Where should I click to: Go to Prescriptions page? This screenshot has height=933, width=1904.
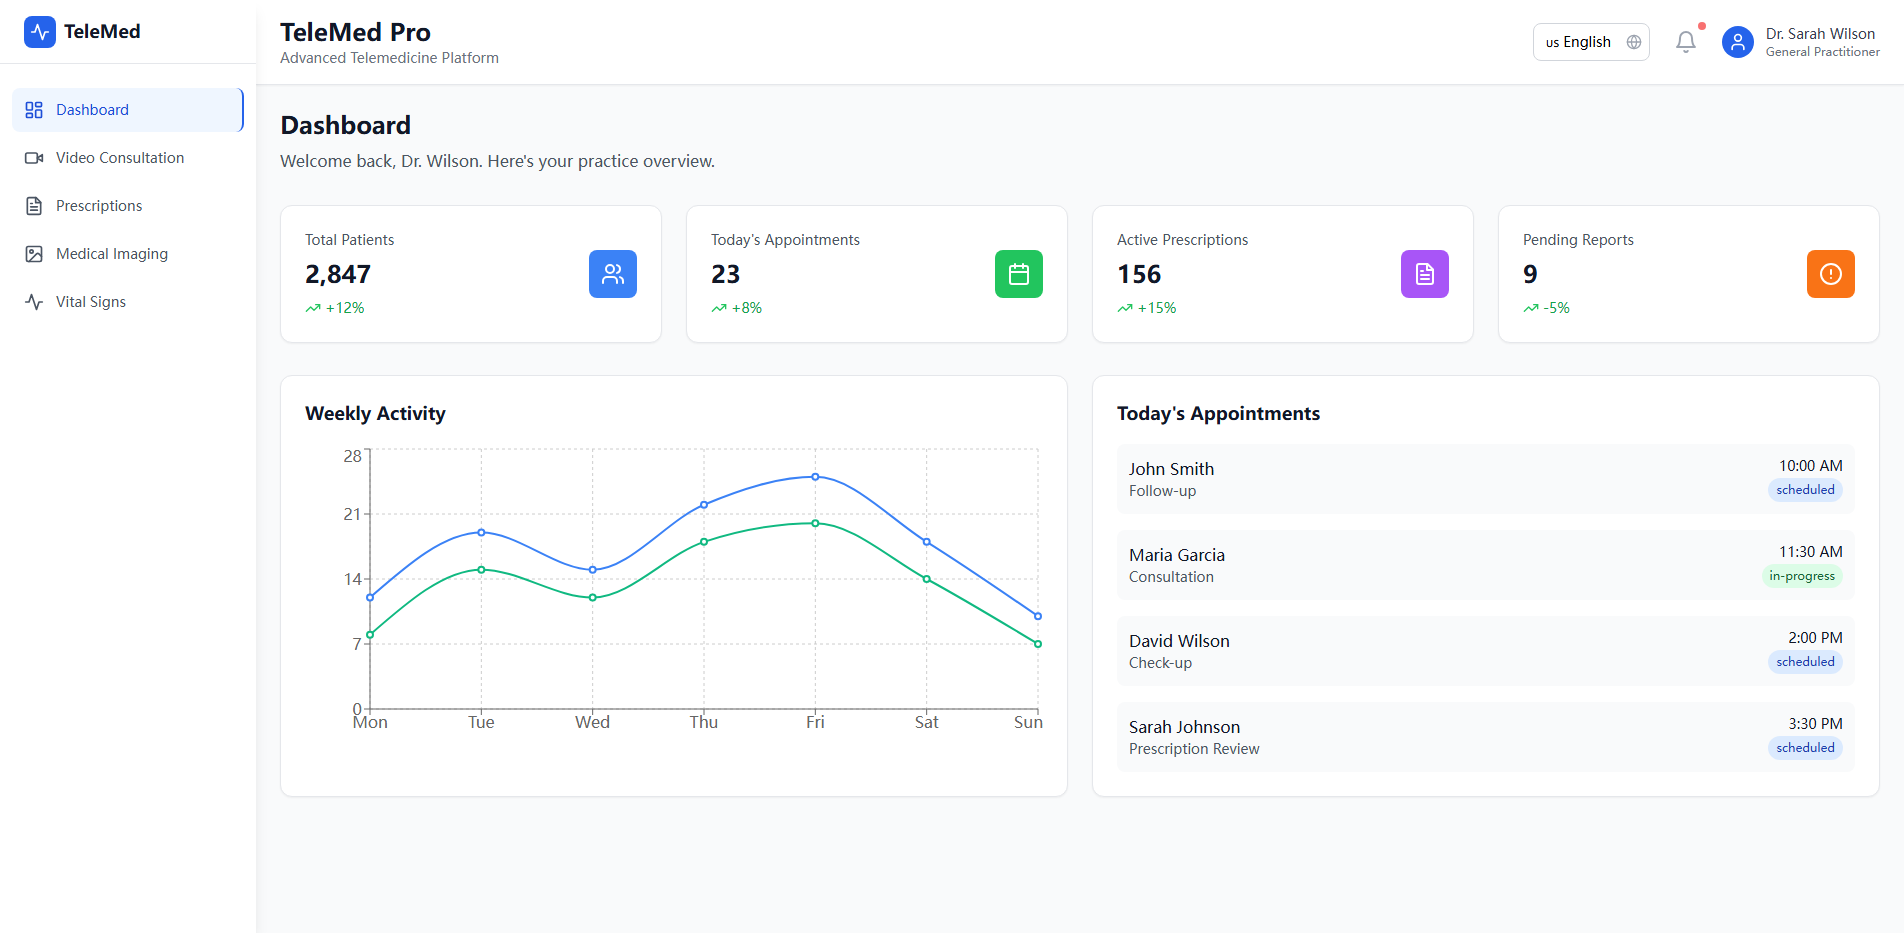coord(99,206)
